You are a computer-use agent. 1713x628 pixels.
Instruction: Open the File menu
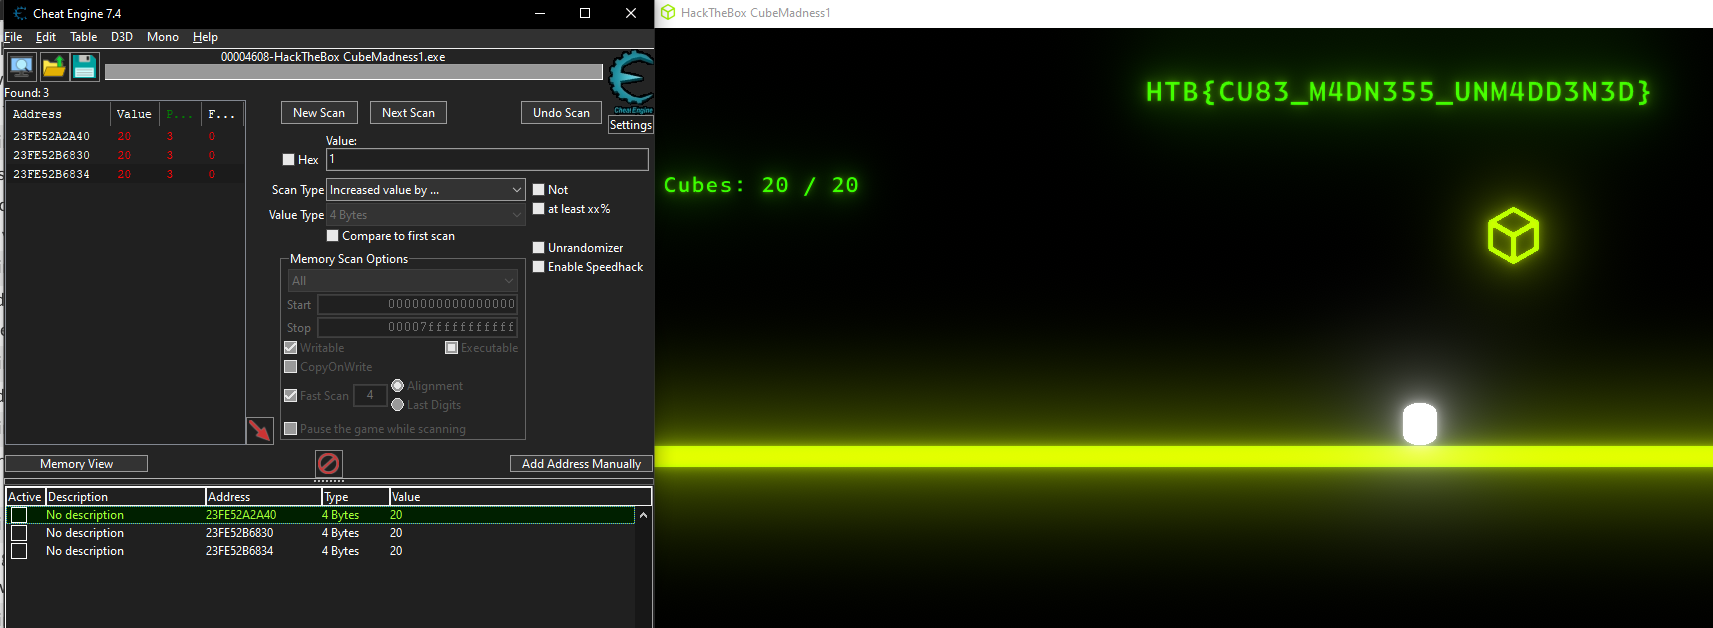coord(13,37)
